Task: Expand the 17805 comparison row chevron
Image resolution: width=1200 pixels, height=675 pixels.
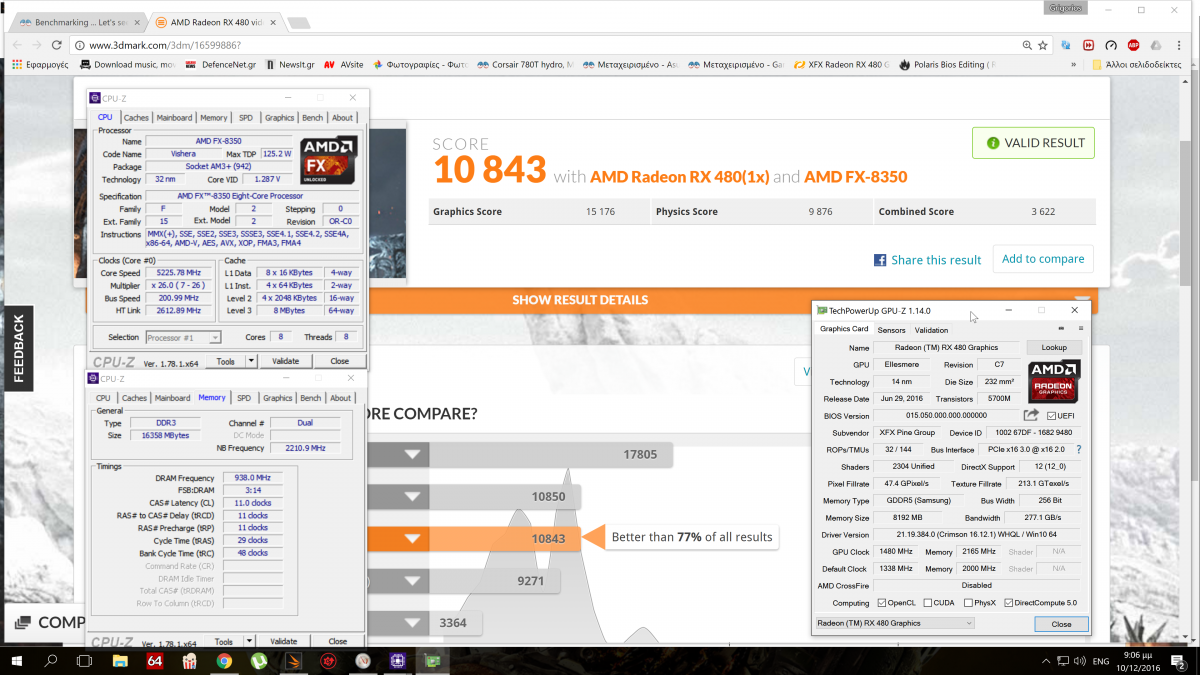Action: 412,455
